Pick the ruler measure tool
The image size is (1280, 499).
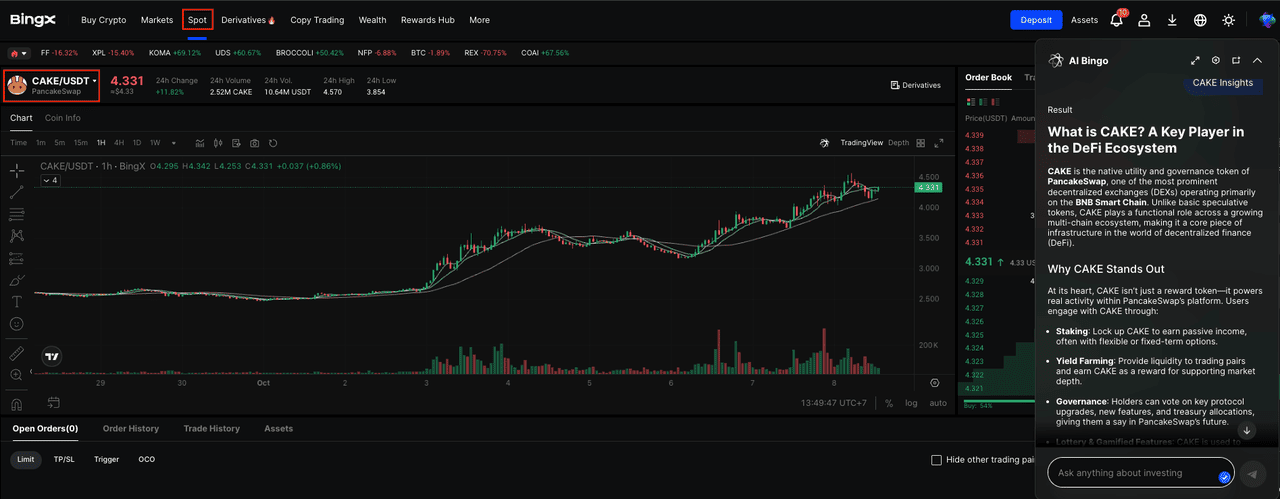(16, 353)
